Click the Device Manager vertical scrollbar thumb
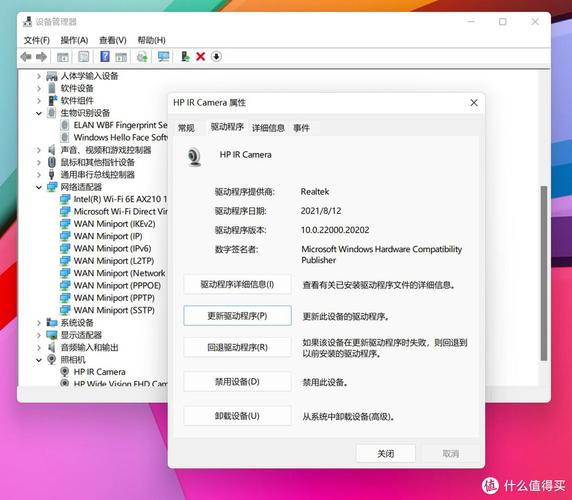 pos(544,273)
